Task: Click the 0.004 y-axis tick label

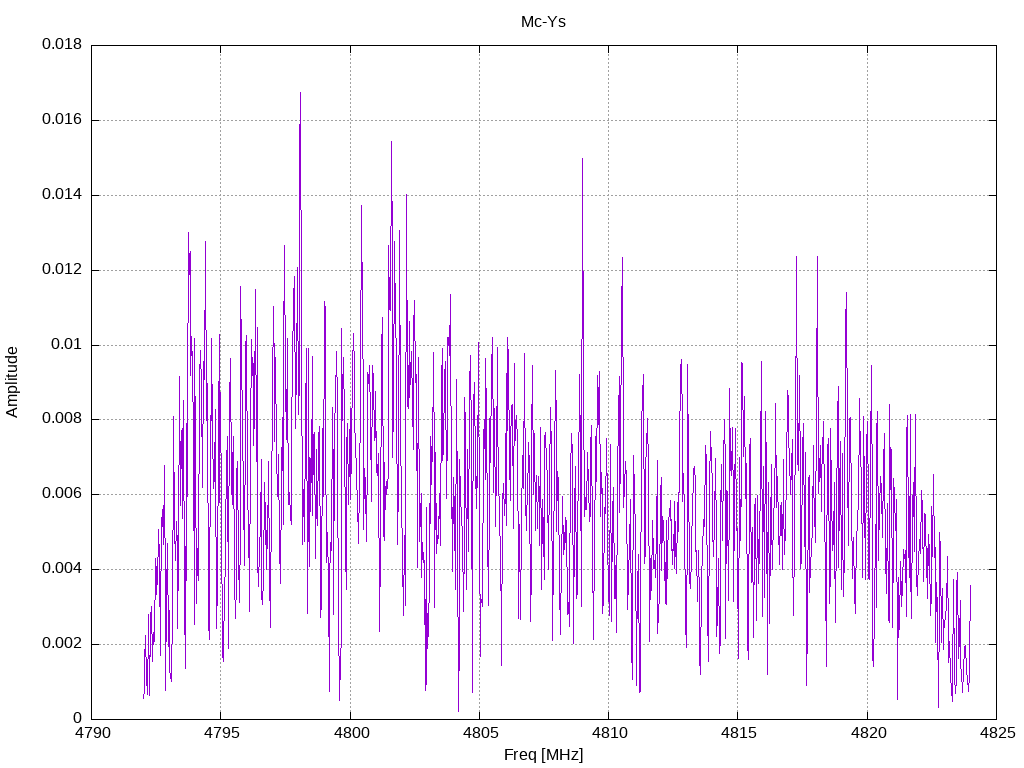Action: point(62,569)
